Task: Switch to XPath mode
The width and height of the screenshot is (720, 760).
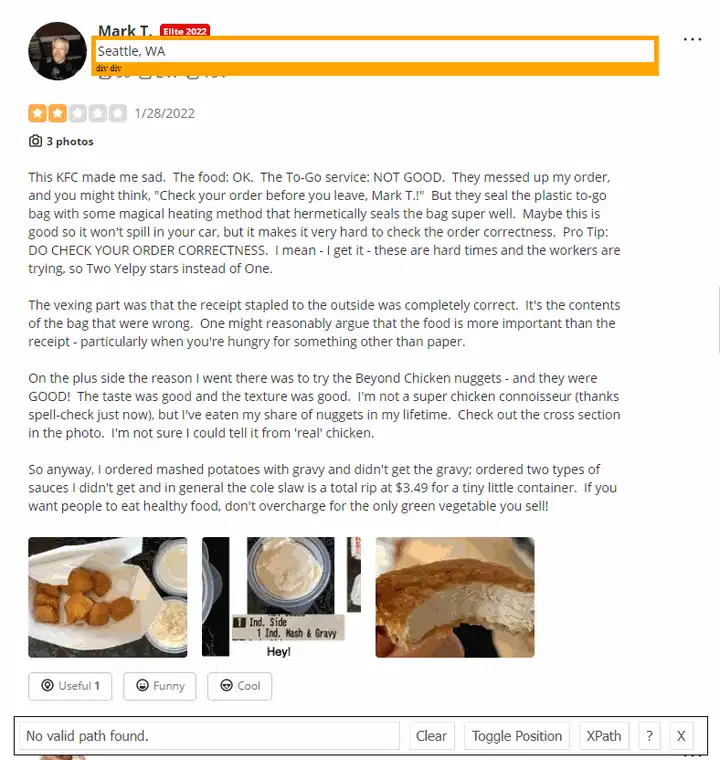Action: click(604, 736)
